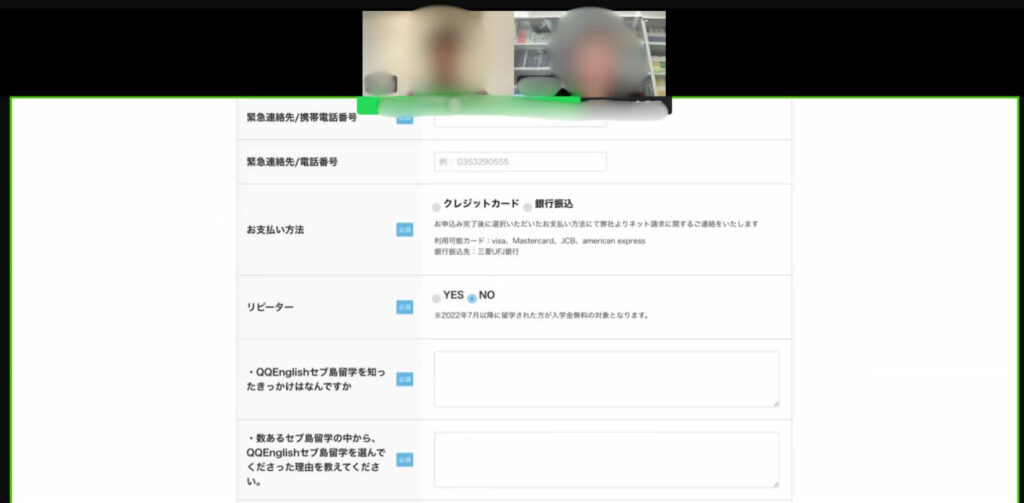Image resolution: width=1024 pixels, height=503 pixels.
Task: Click the left participant video thumbnail
Action: 438,54
